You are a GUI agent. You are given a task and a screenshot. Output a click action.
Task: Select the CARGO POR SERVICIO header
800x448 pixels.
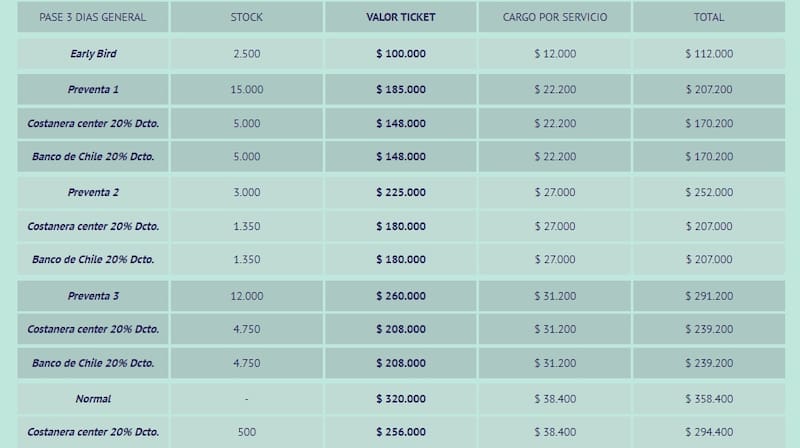pyautogui.click(x=555, y=17)
